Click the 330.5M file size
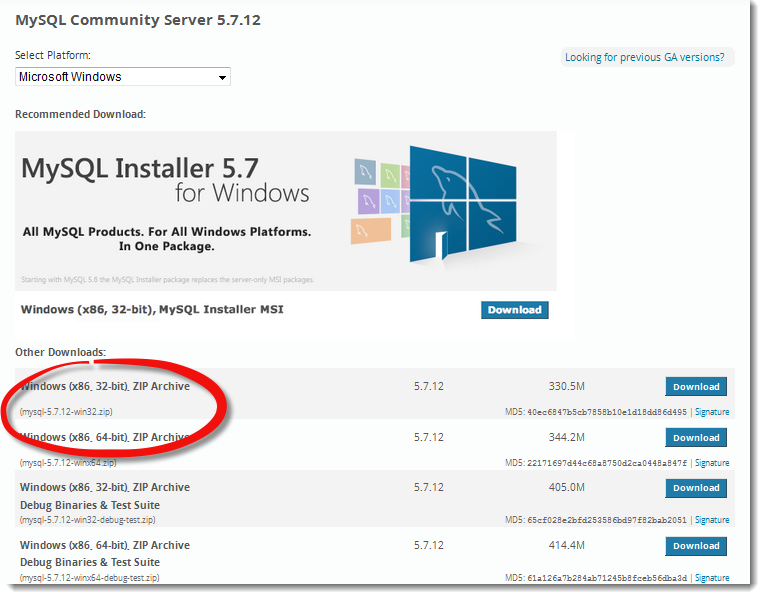765x599 pixels. tap(566, 386)
